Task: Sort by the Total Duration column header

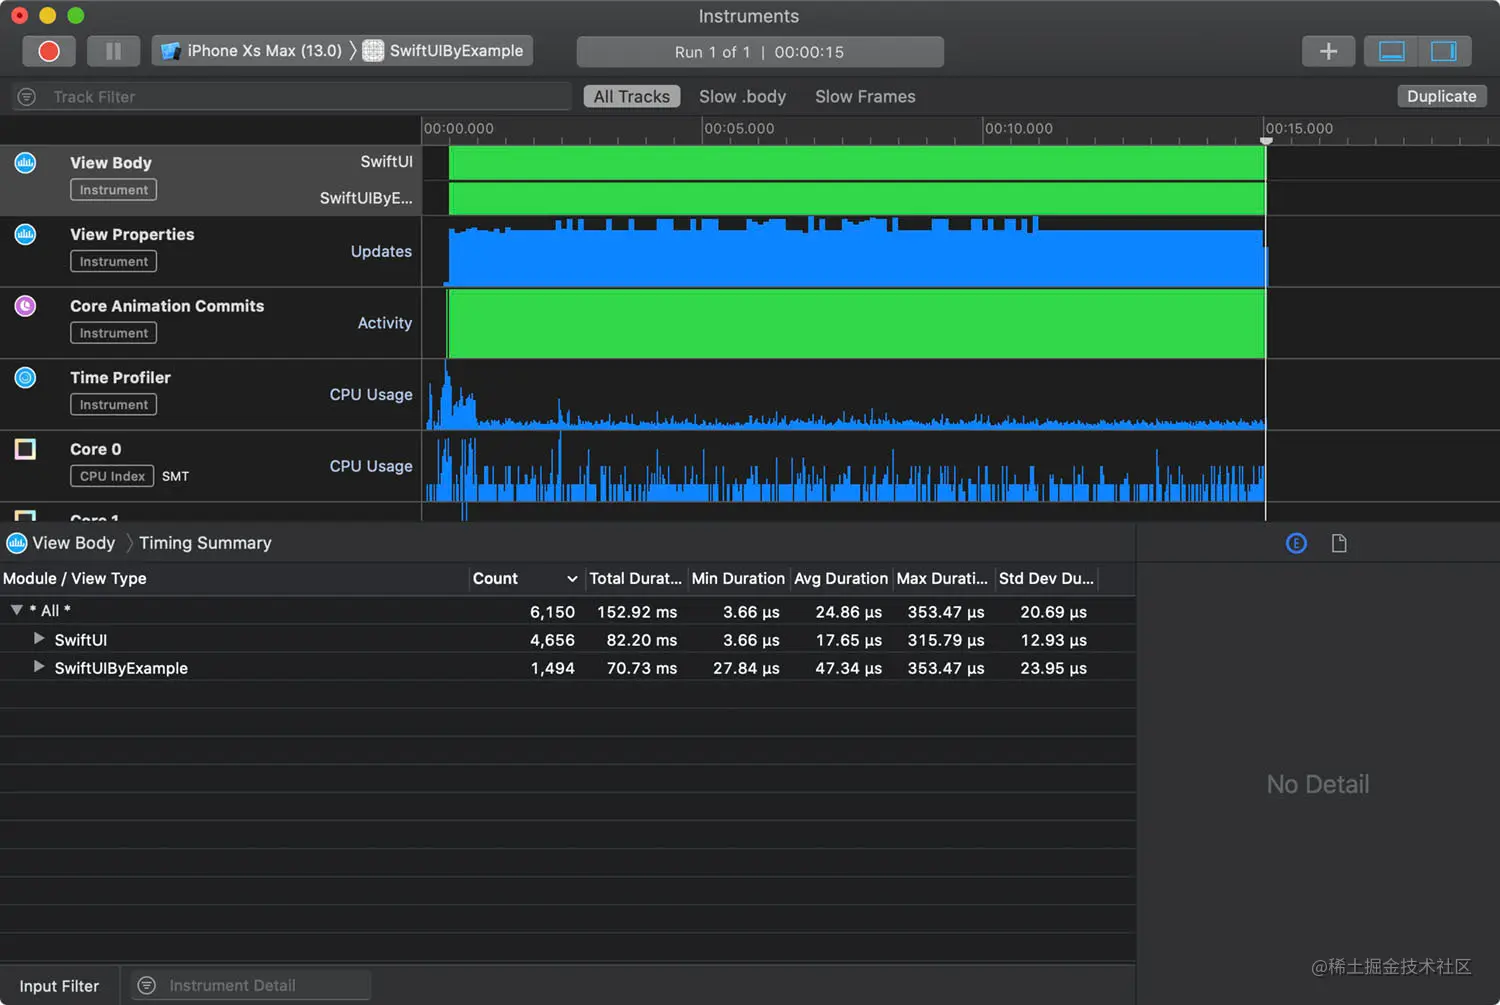Action: tap(635, 579)
